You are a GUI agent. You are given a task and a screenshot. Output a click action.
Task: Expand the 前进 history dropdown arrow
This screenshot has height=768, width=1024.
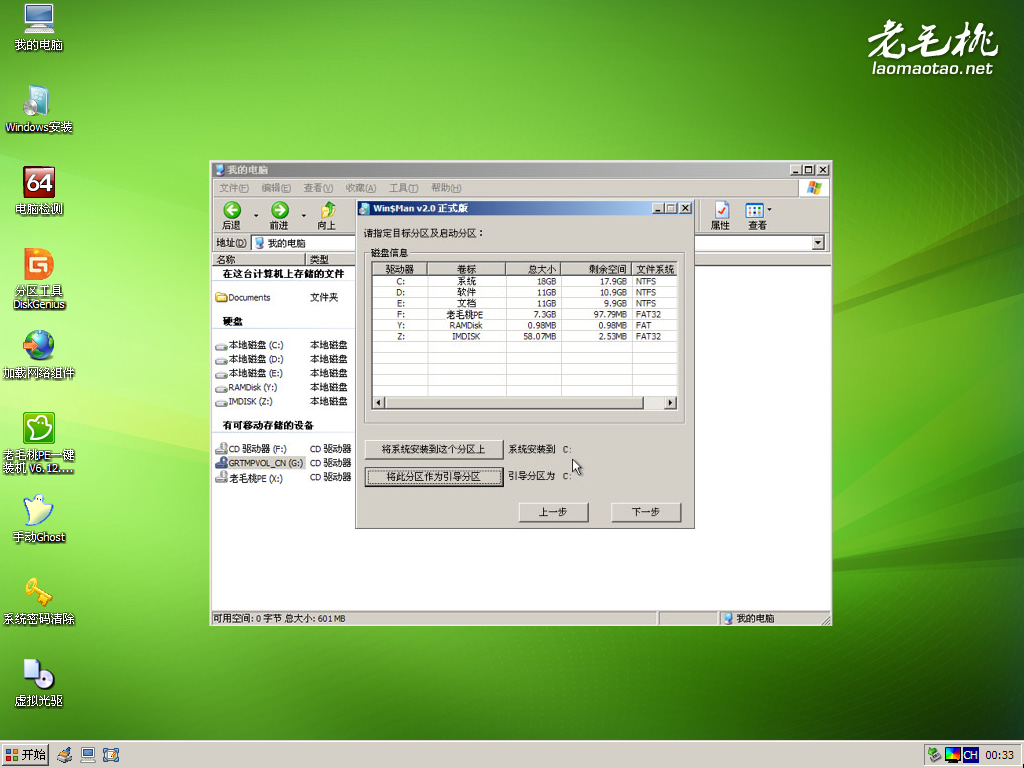tap(303, 216)
